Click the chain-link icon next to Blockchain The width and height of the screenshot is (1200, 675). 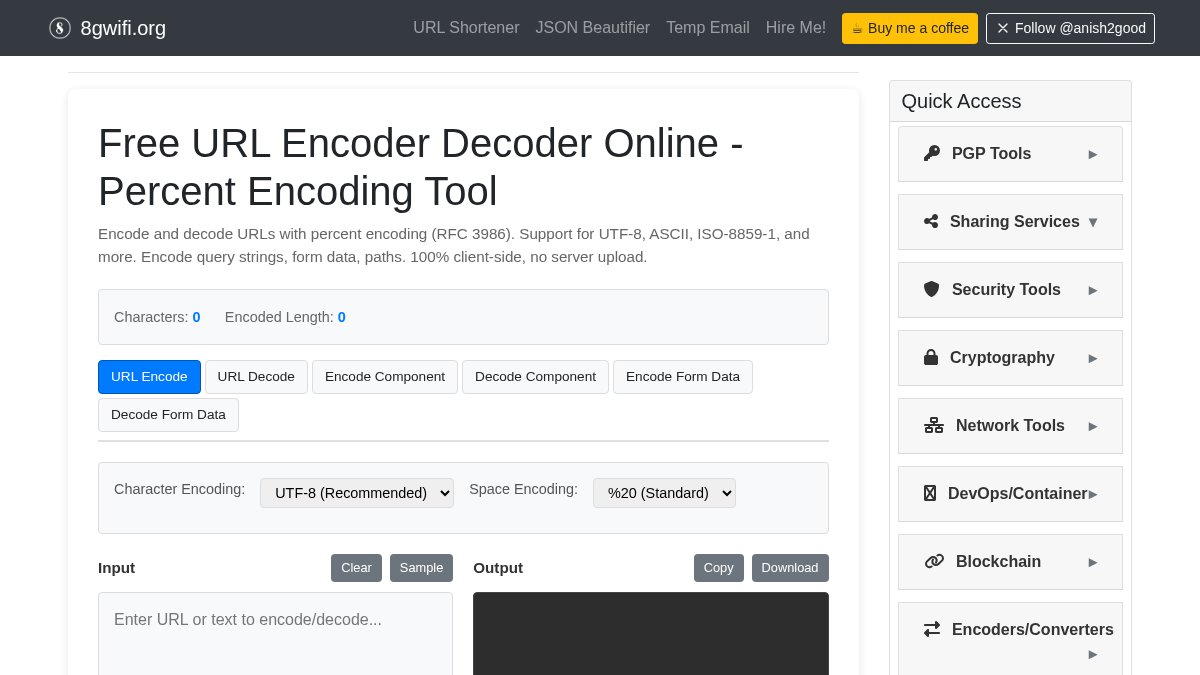pyautogui.click(x=933, y=561)
